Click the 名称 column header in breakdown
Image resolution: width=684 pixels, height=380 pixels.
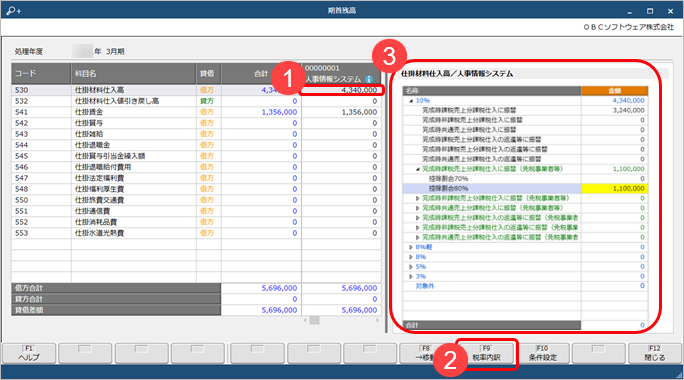(492, 91)
